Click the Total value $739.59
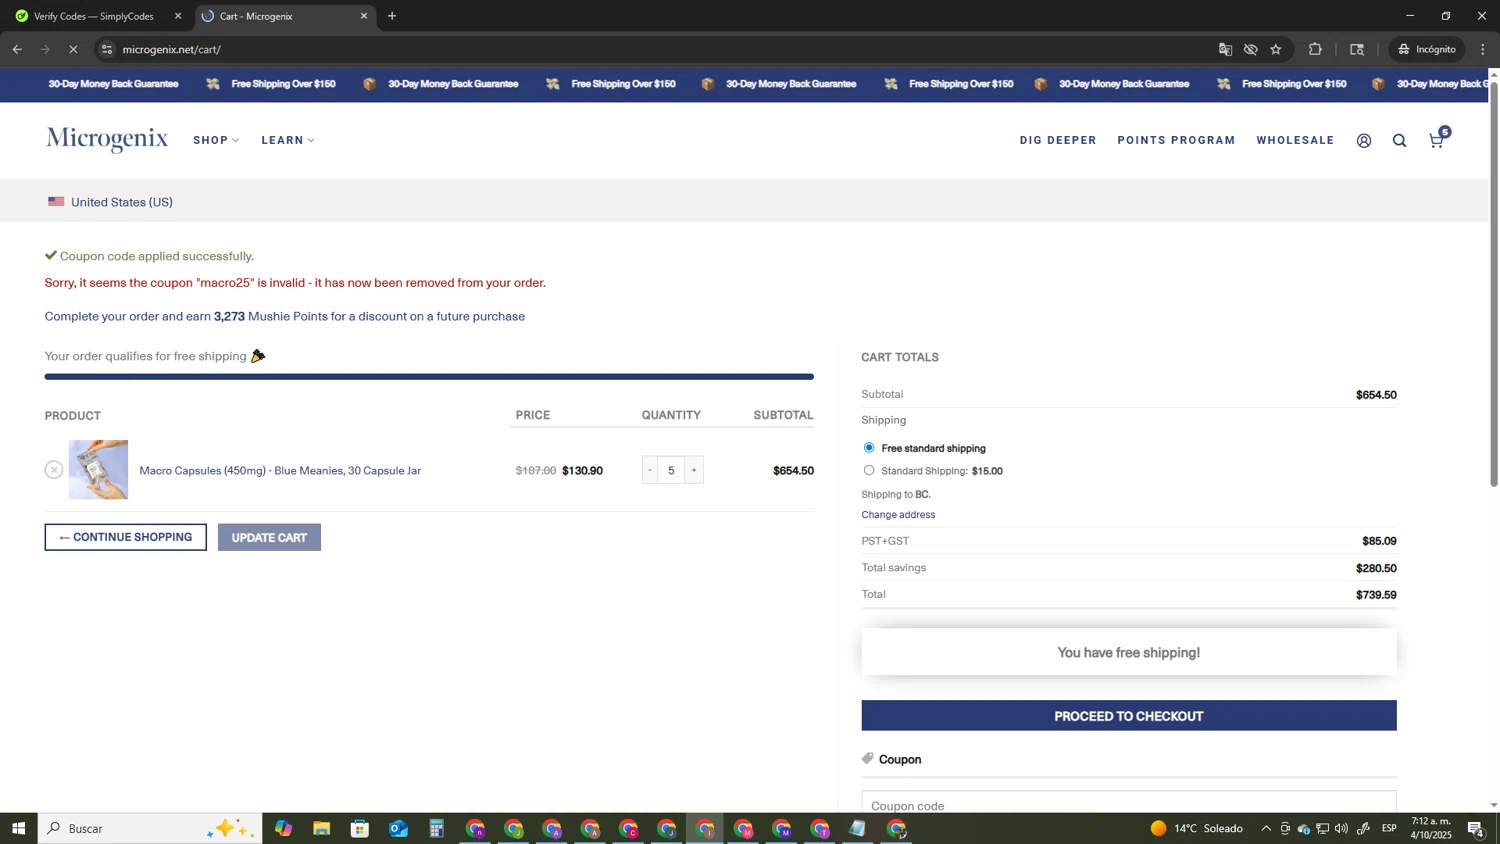Screen dimensions: 1500x844 (1376, 595)
